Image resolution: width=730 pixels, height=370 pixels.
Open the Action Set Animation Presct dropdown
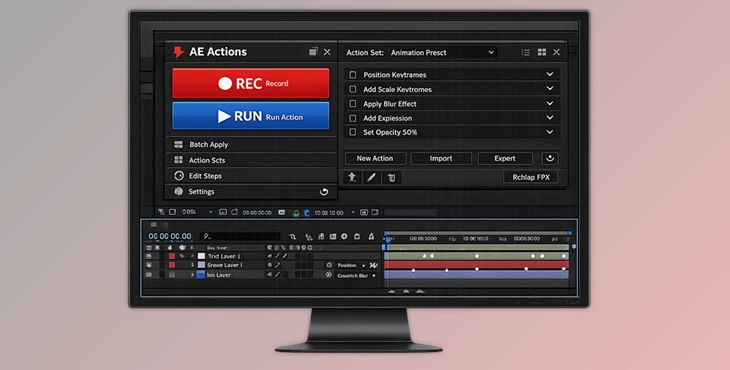442,53
